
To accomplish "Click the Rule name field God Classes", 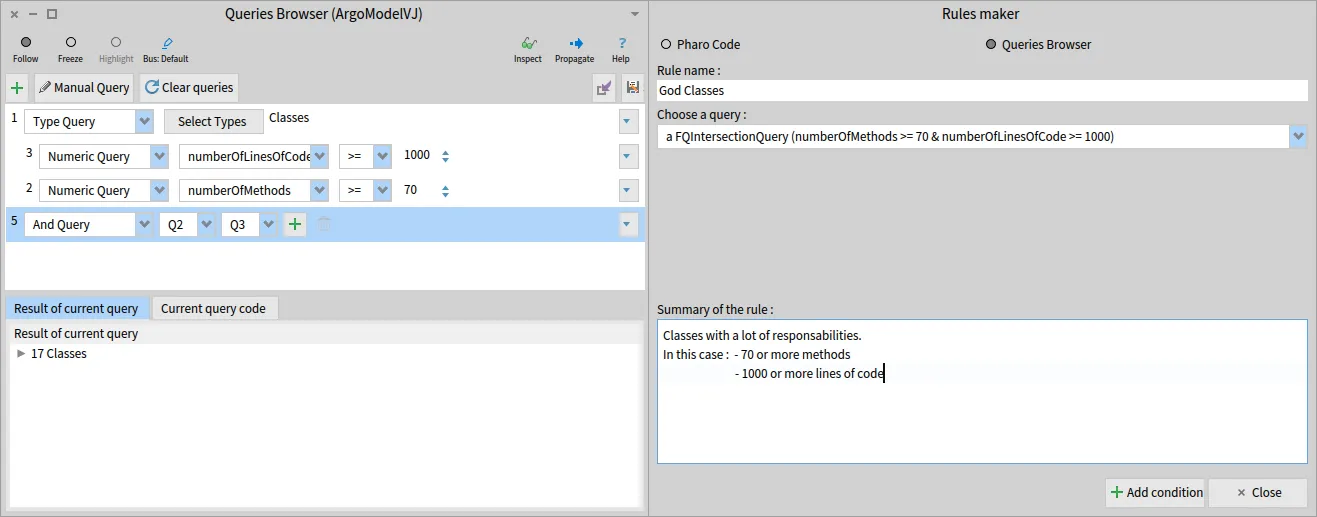I will (982, 91).
